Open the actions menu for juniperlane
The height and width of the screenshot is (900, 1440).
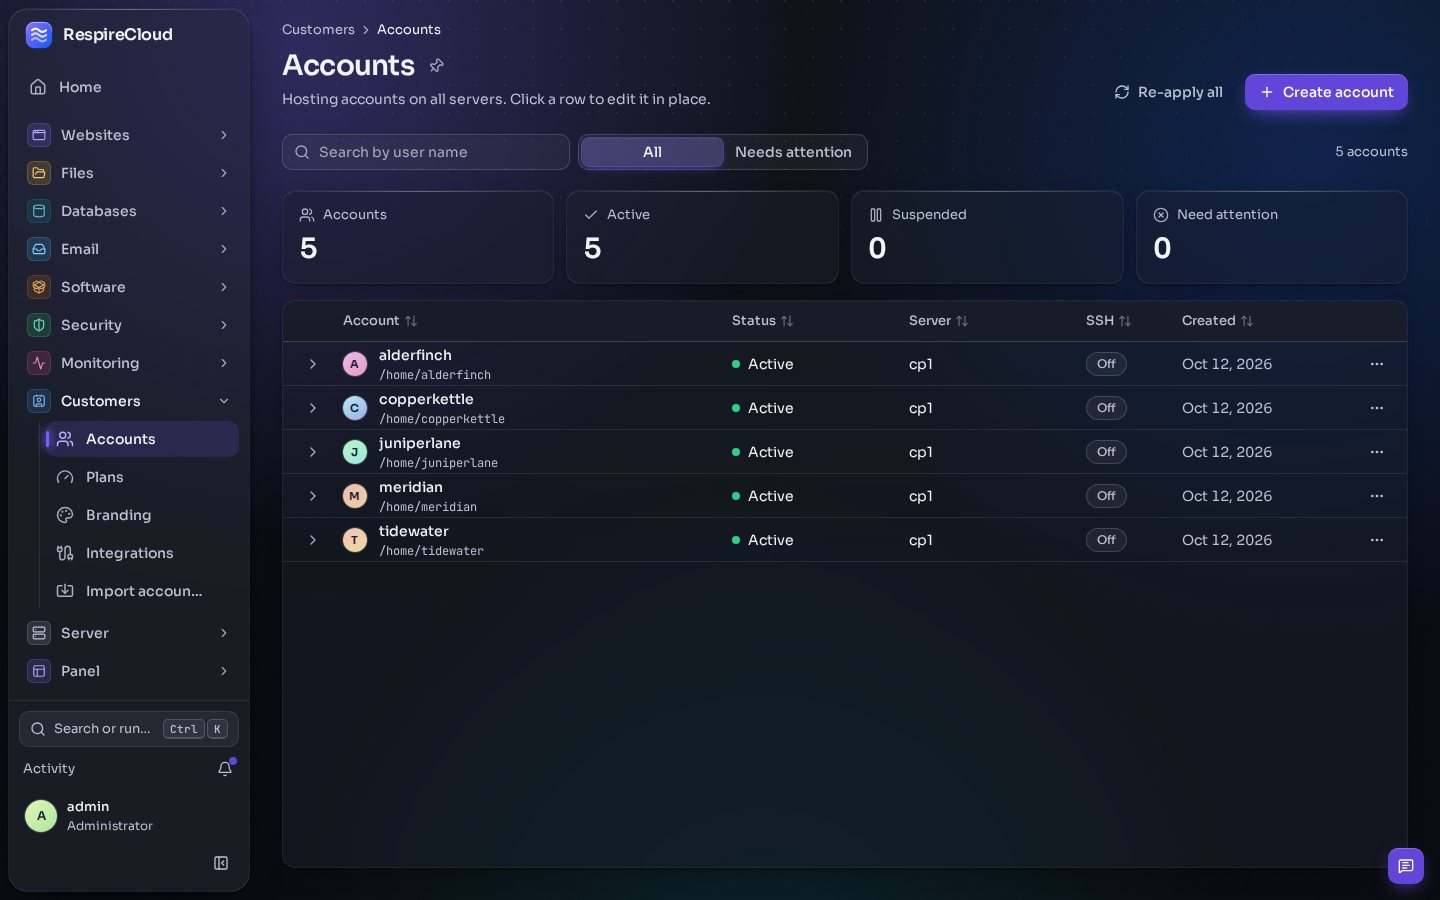click(1377, 452)
